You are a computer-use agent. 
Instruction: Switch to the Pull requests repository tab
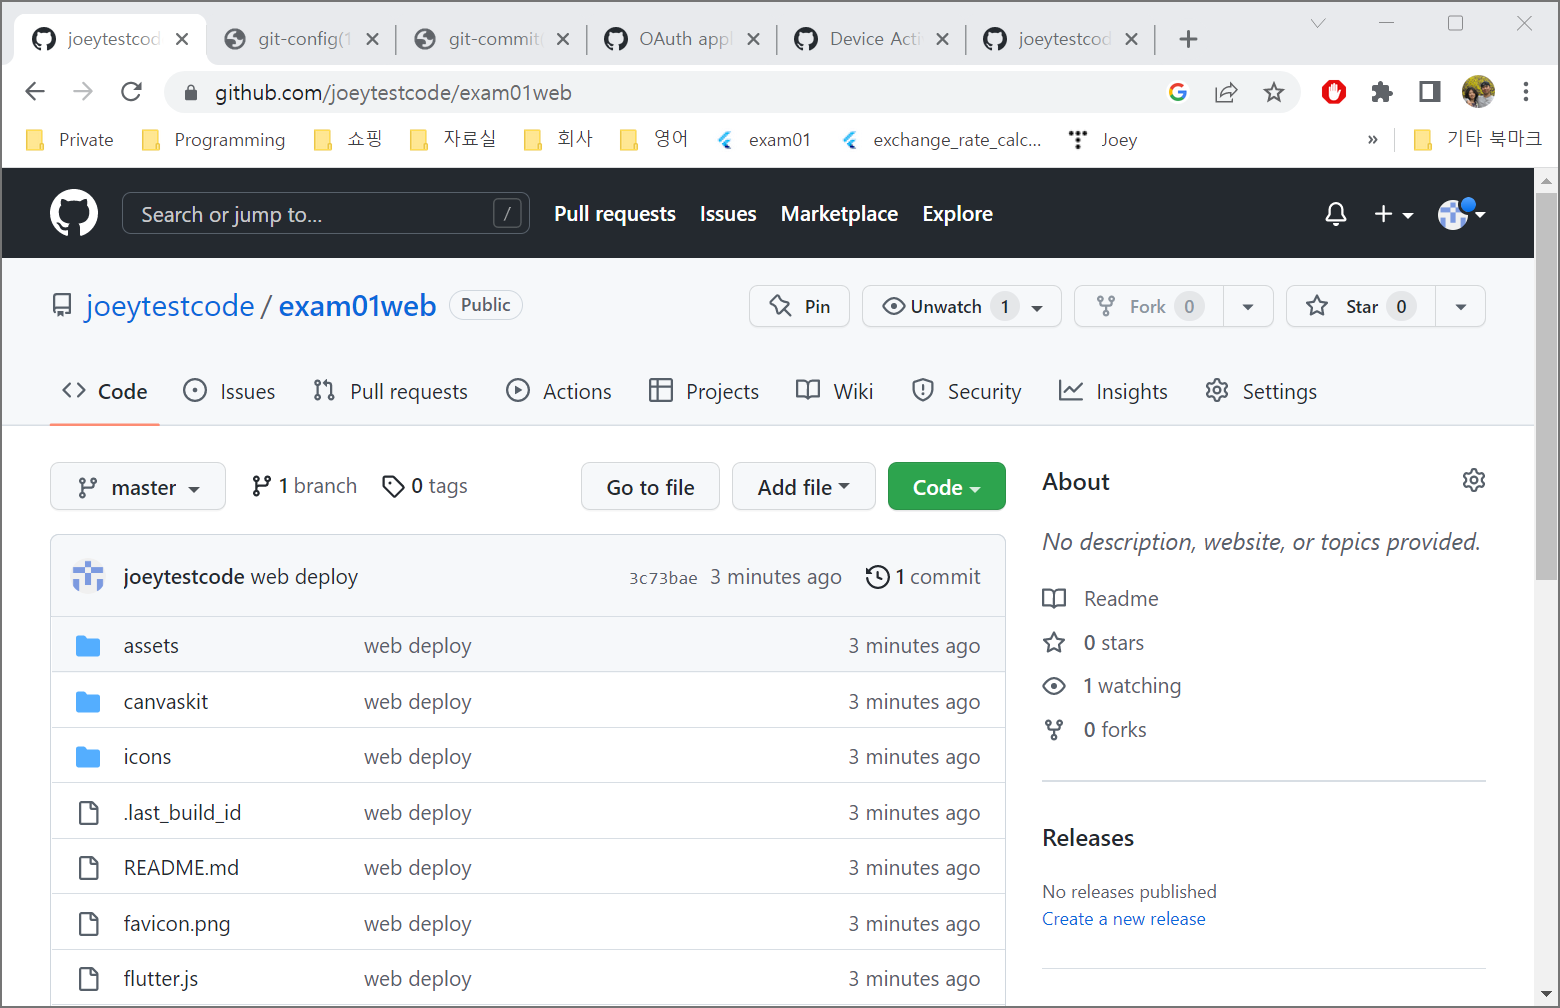390,391
